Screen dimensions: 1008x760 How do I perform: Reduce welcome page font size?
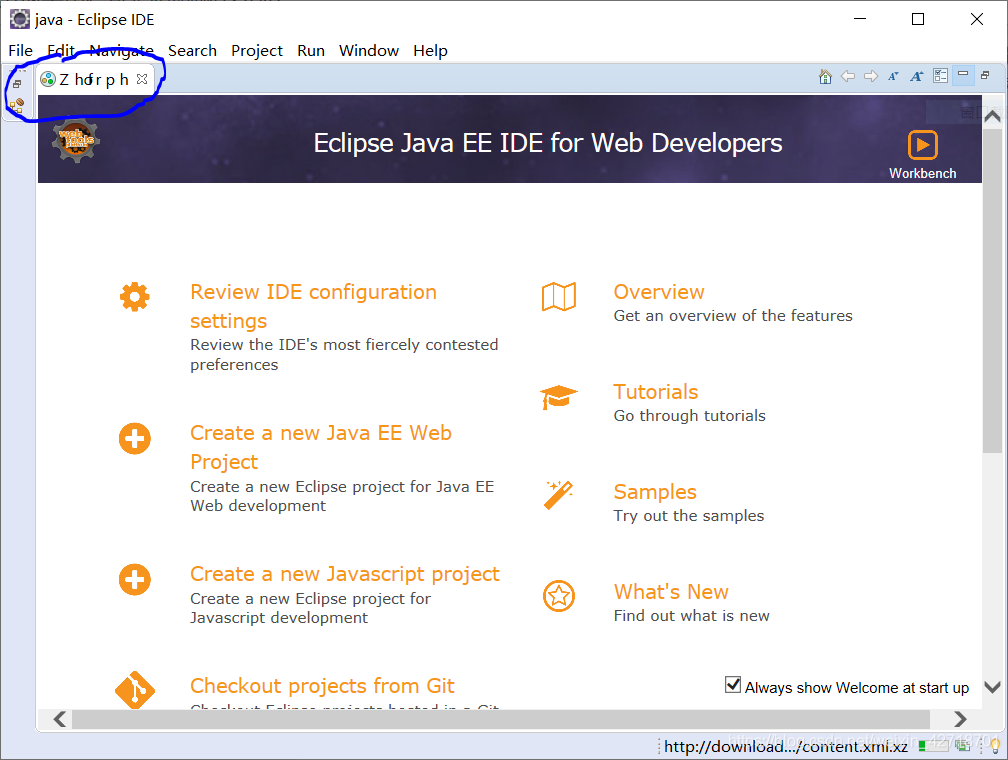(x=893, y=77)
